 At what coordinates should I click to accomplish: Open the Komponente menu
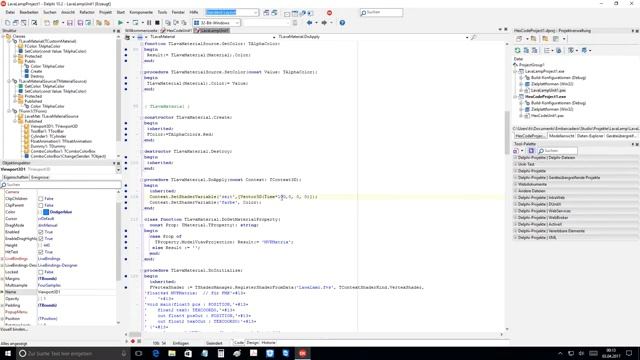click(x=141, y=13)
